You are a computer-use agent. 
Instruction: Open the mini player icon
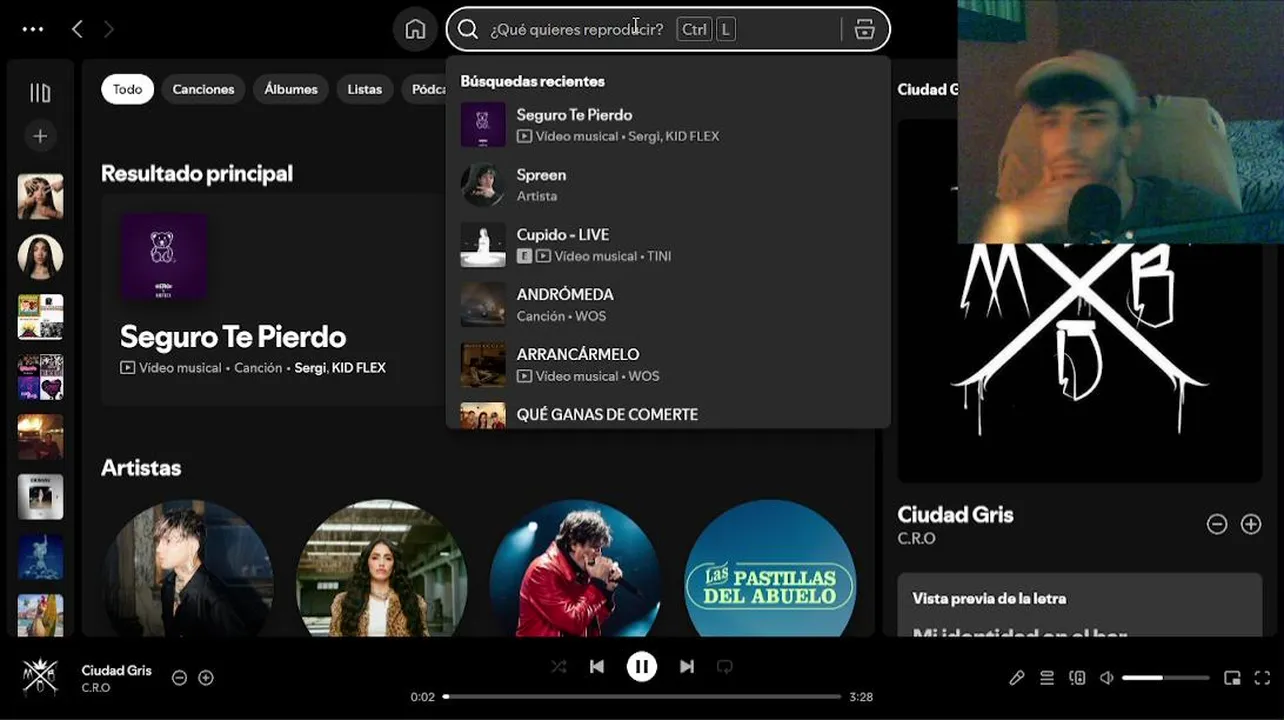tap(1232, 677)
